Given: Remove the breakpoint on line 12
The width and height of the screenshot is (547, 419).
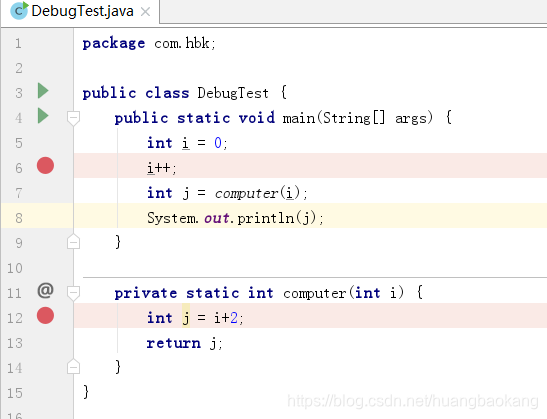Looking at the screenshot, I should pyautogui.click(x=45, y=315).
